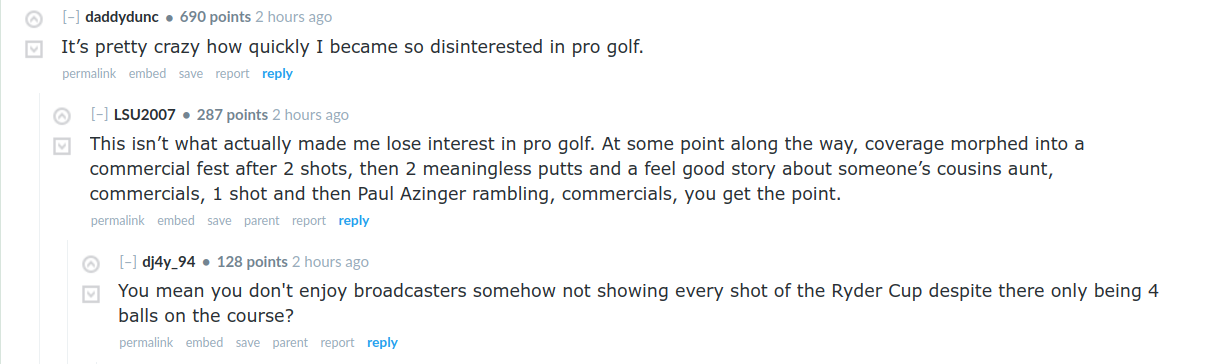
Task: Collapse dj4y_94's comment with [–] toggle
Action: click(x=127, y=262)
